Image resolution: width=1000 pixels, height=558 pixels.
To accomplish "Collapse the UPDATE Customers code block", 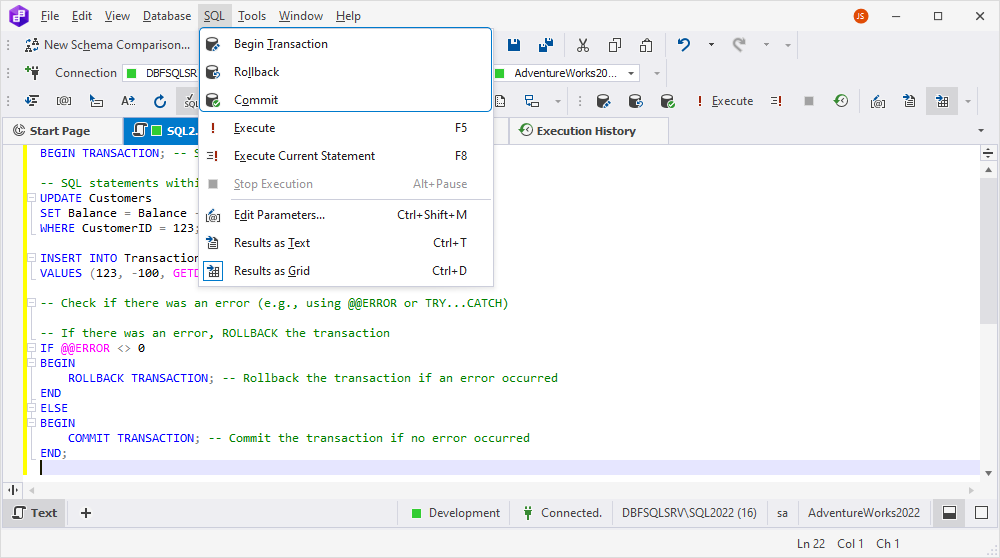I will coord(31,198).
